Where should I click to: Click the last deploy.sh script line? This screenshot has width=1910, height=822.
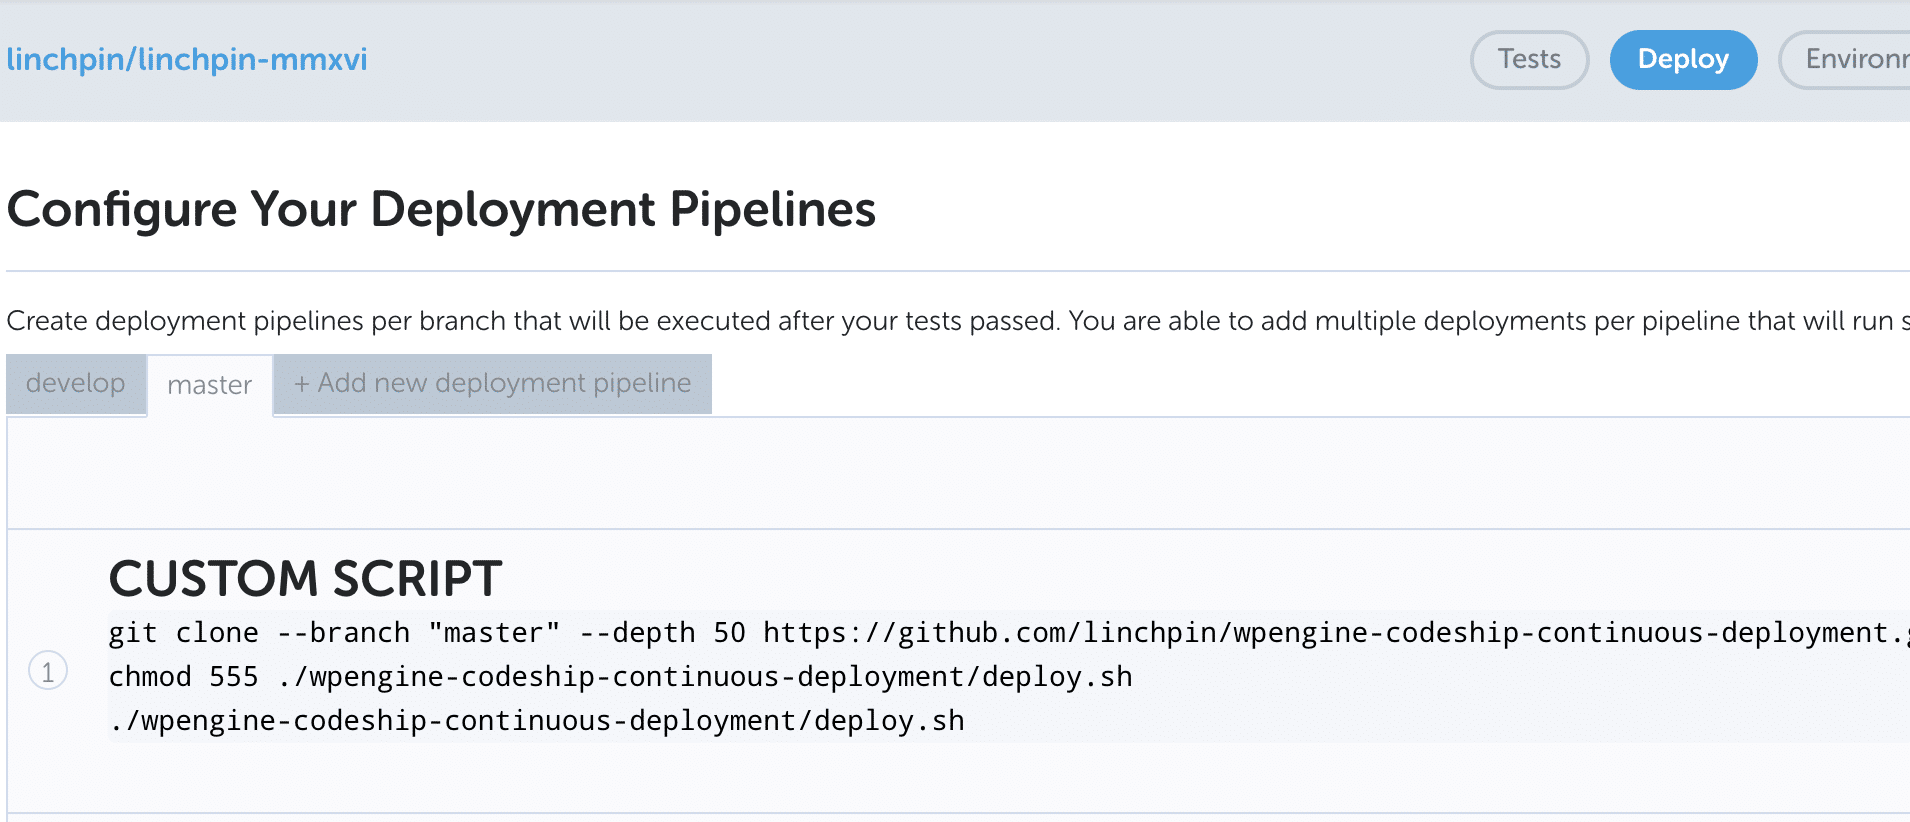pos(537,721)
